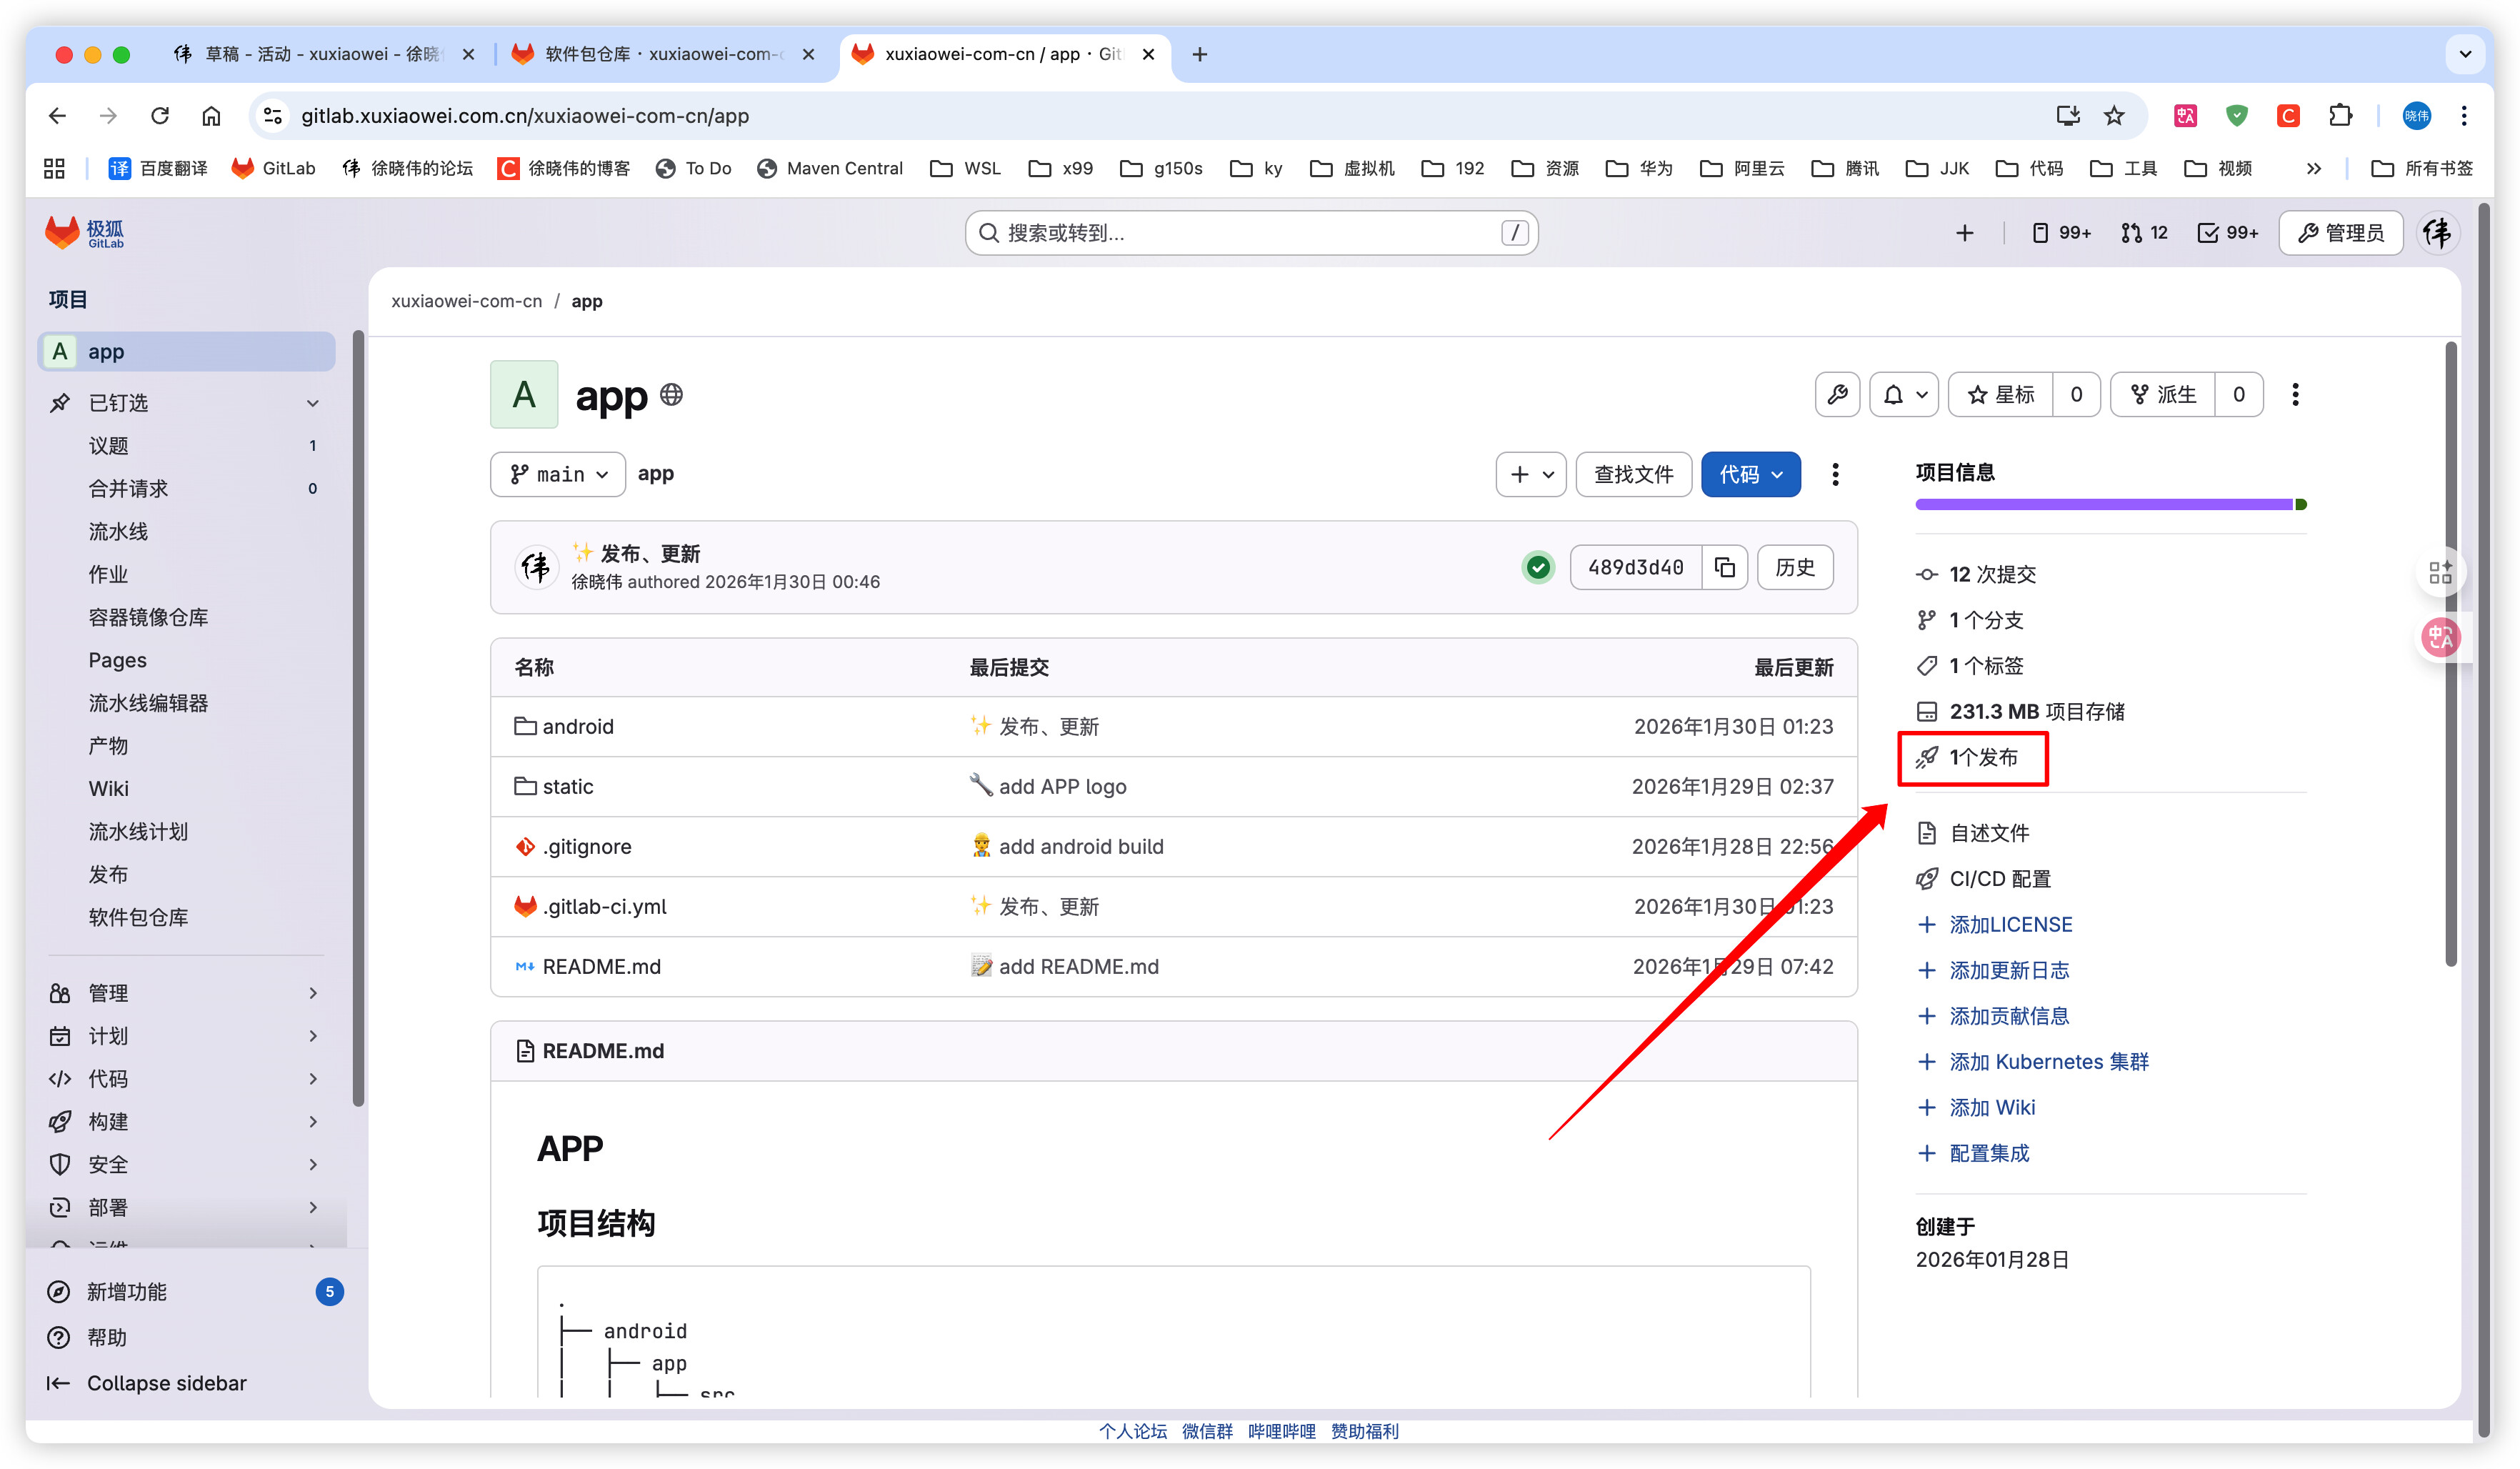
Task: Open the Add LICENSE link
Action: click(2010, 924)
